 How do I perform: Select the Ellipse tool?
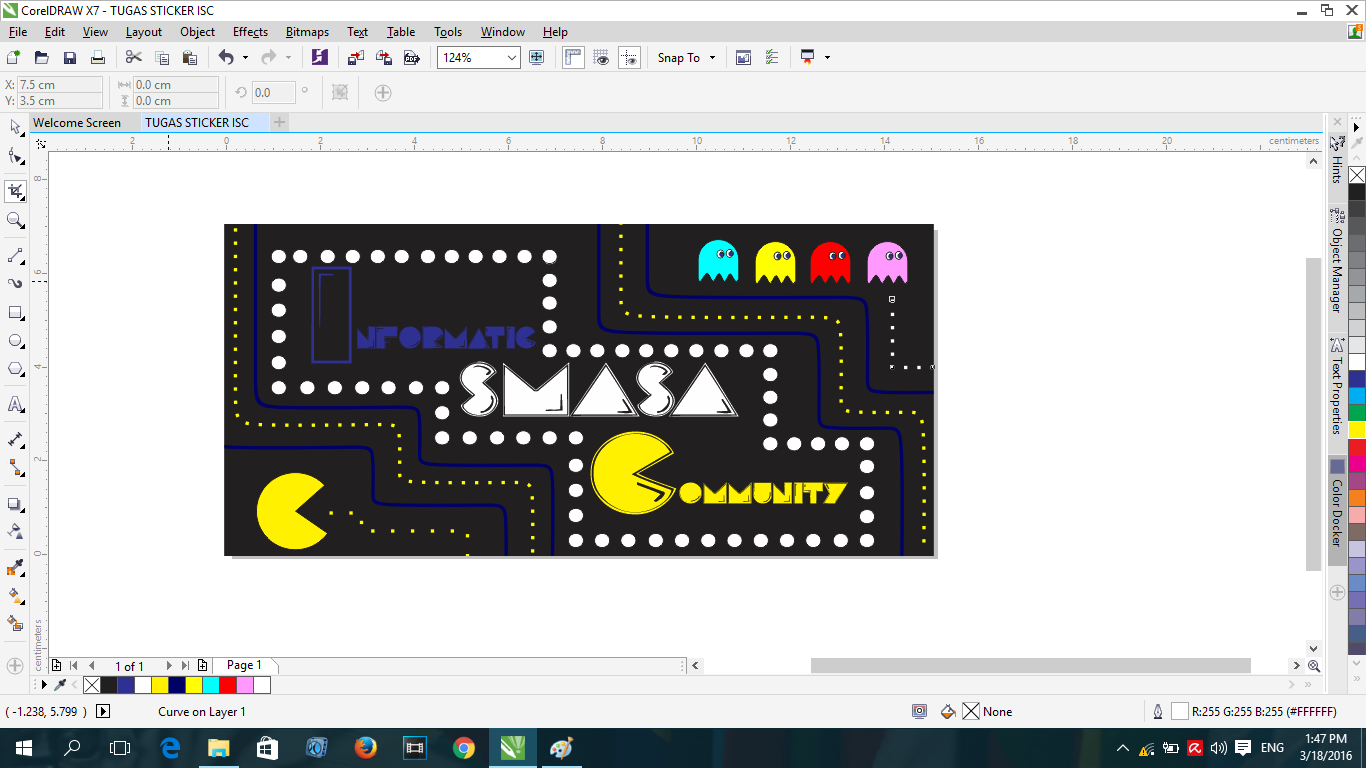click(x=15, y=340)
